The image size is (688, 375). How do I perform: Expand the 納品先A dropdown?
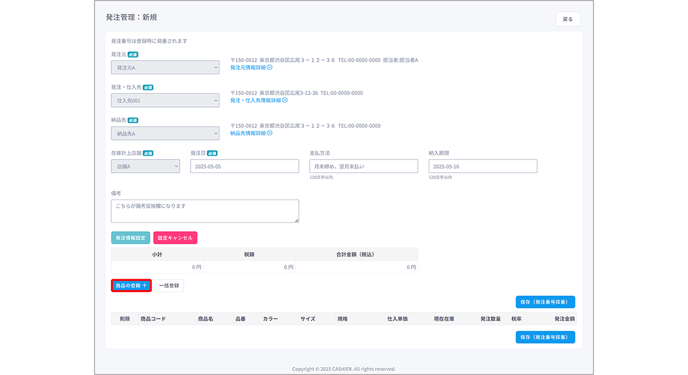(x=165, y=133)
